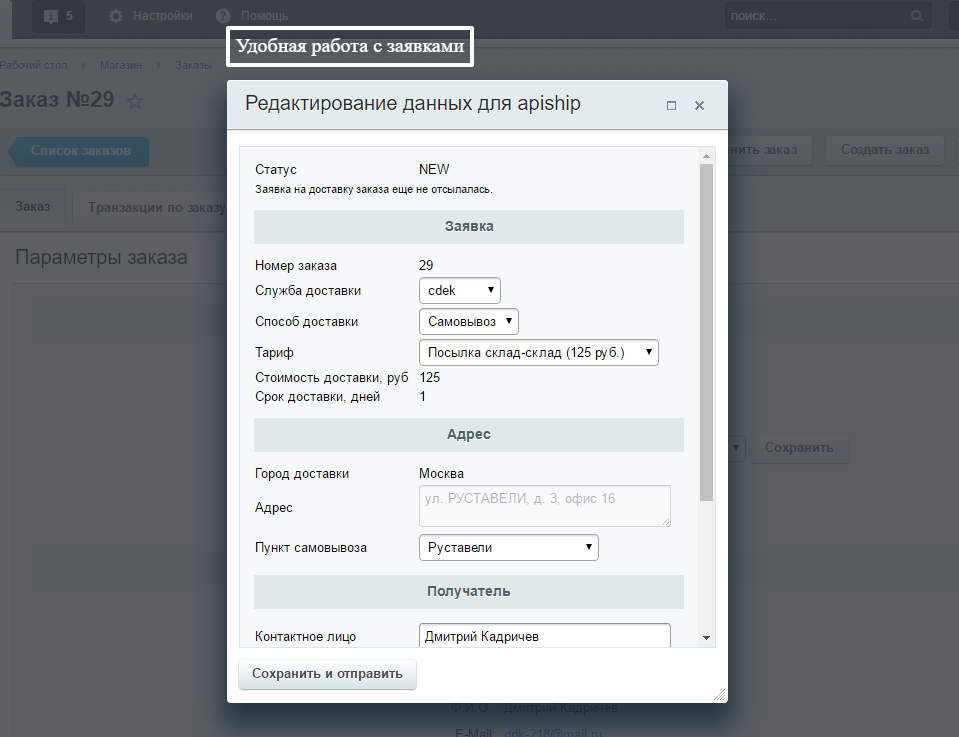Maximize the apiship edit dialog
This screenshot has width=959, height=737.
[671, 105]
